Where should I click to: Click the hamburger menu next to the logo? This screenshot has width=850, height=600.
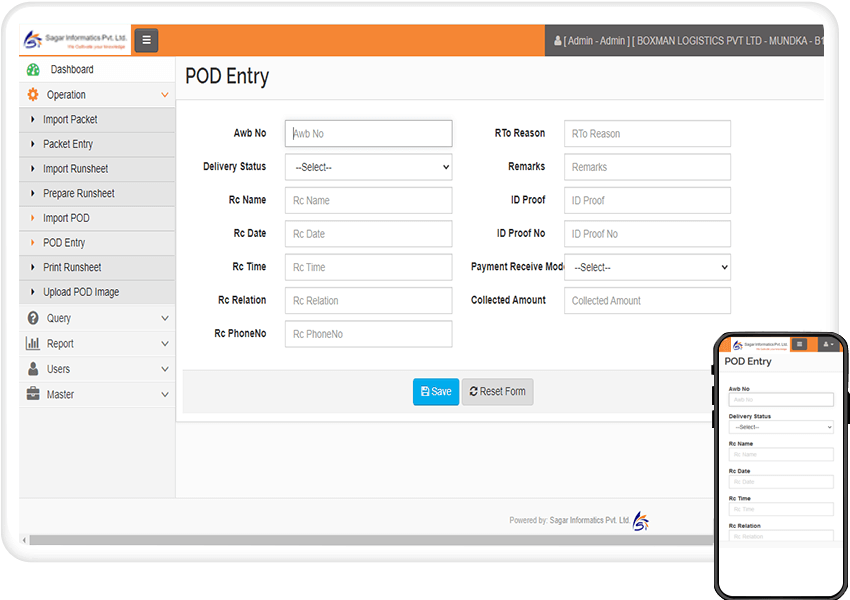(x=145, y=40)
